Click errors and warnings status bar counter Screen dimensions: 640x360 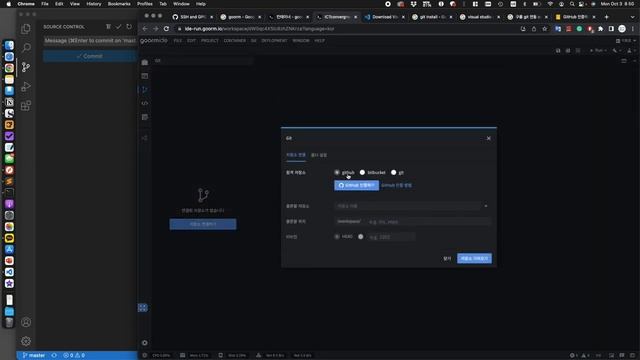click(x=74, y=356)
